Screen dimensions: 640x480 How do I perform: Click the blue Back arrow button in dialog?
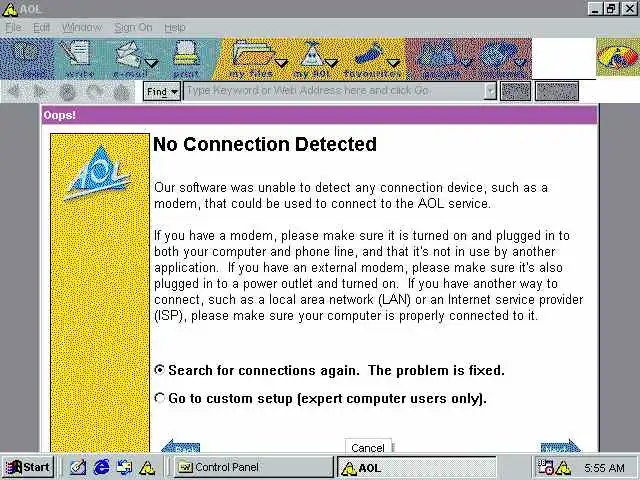(181, 446)
